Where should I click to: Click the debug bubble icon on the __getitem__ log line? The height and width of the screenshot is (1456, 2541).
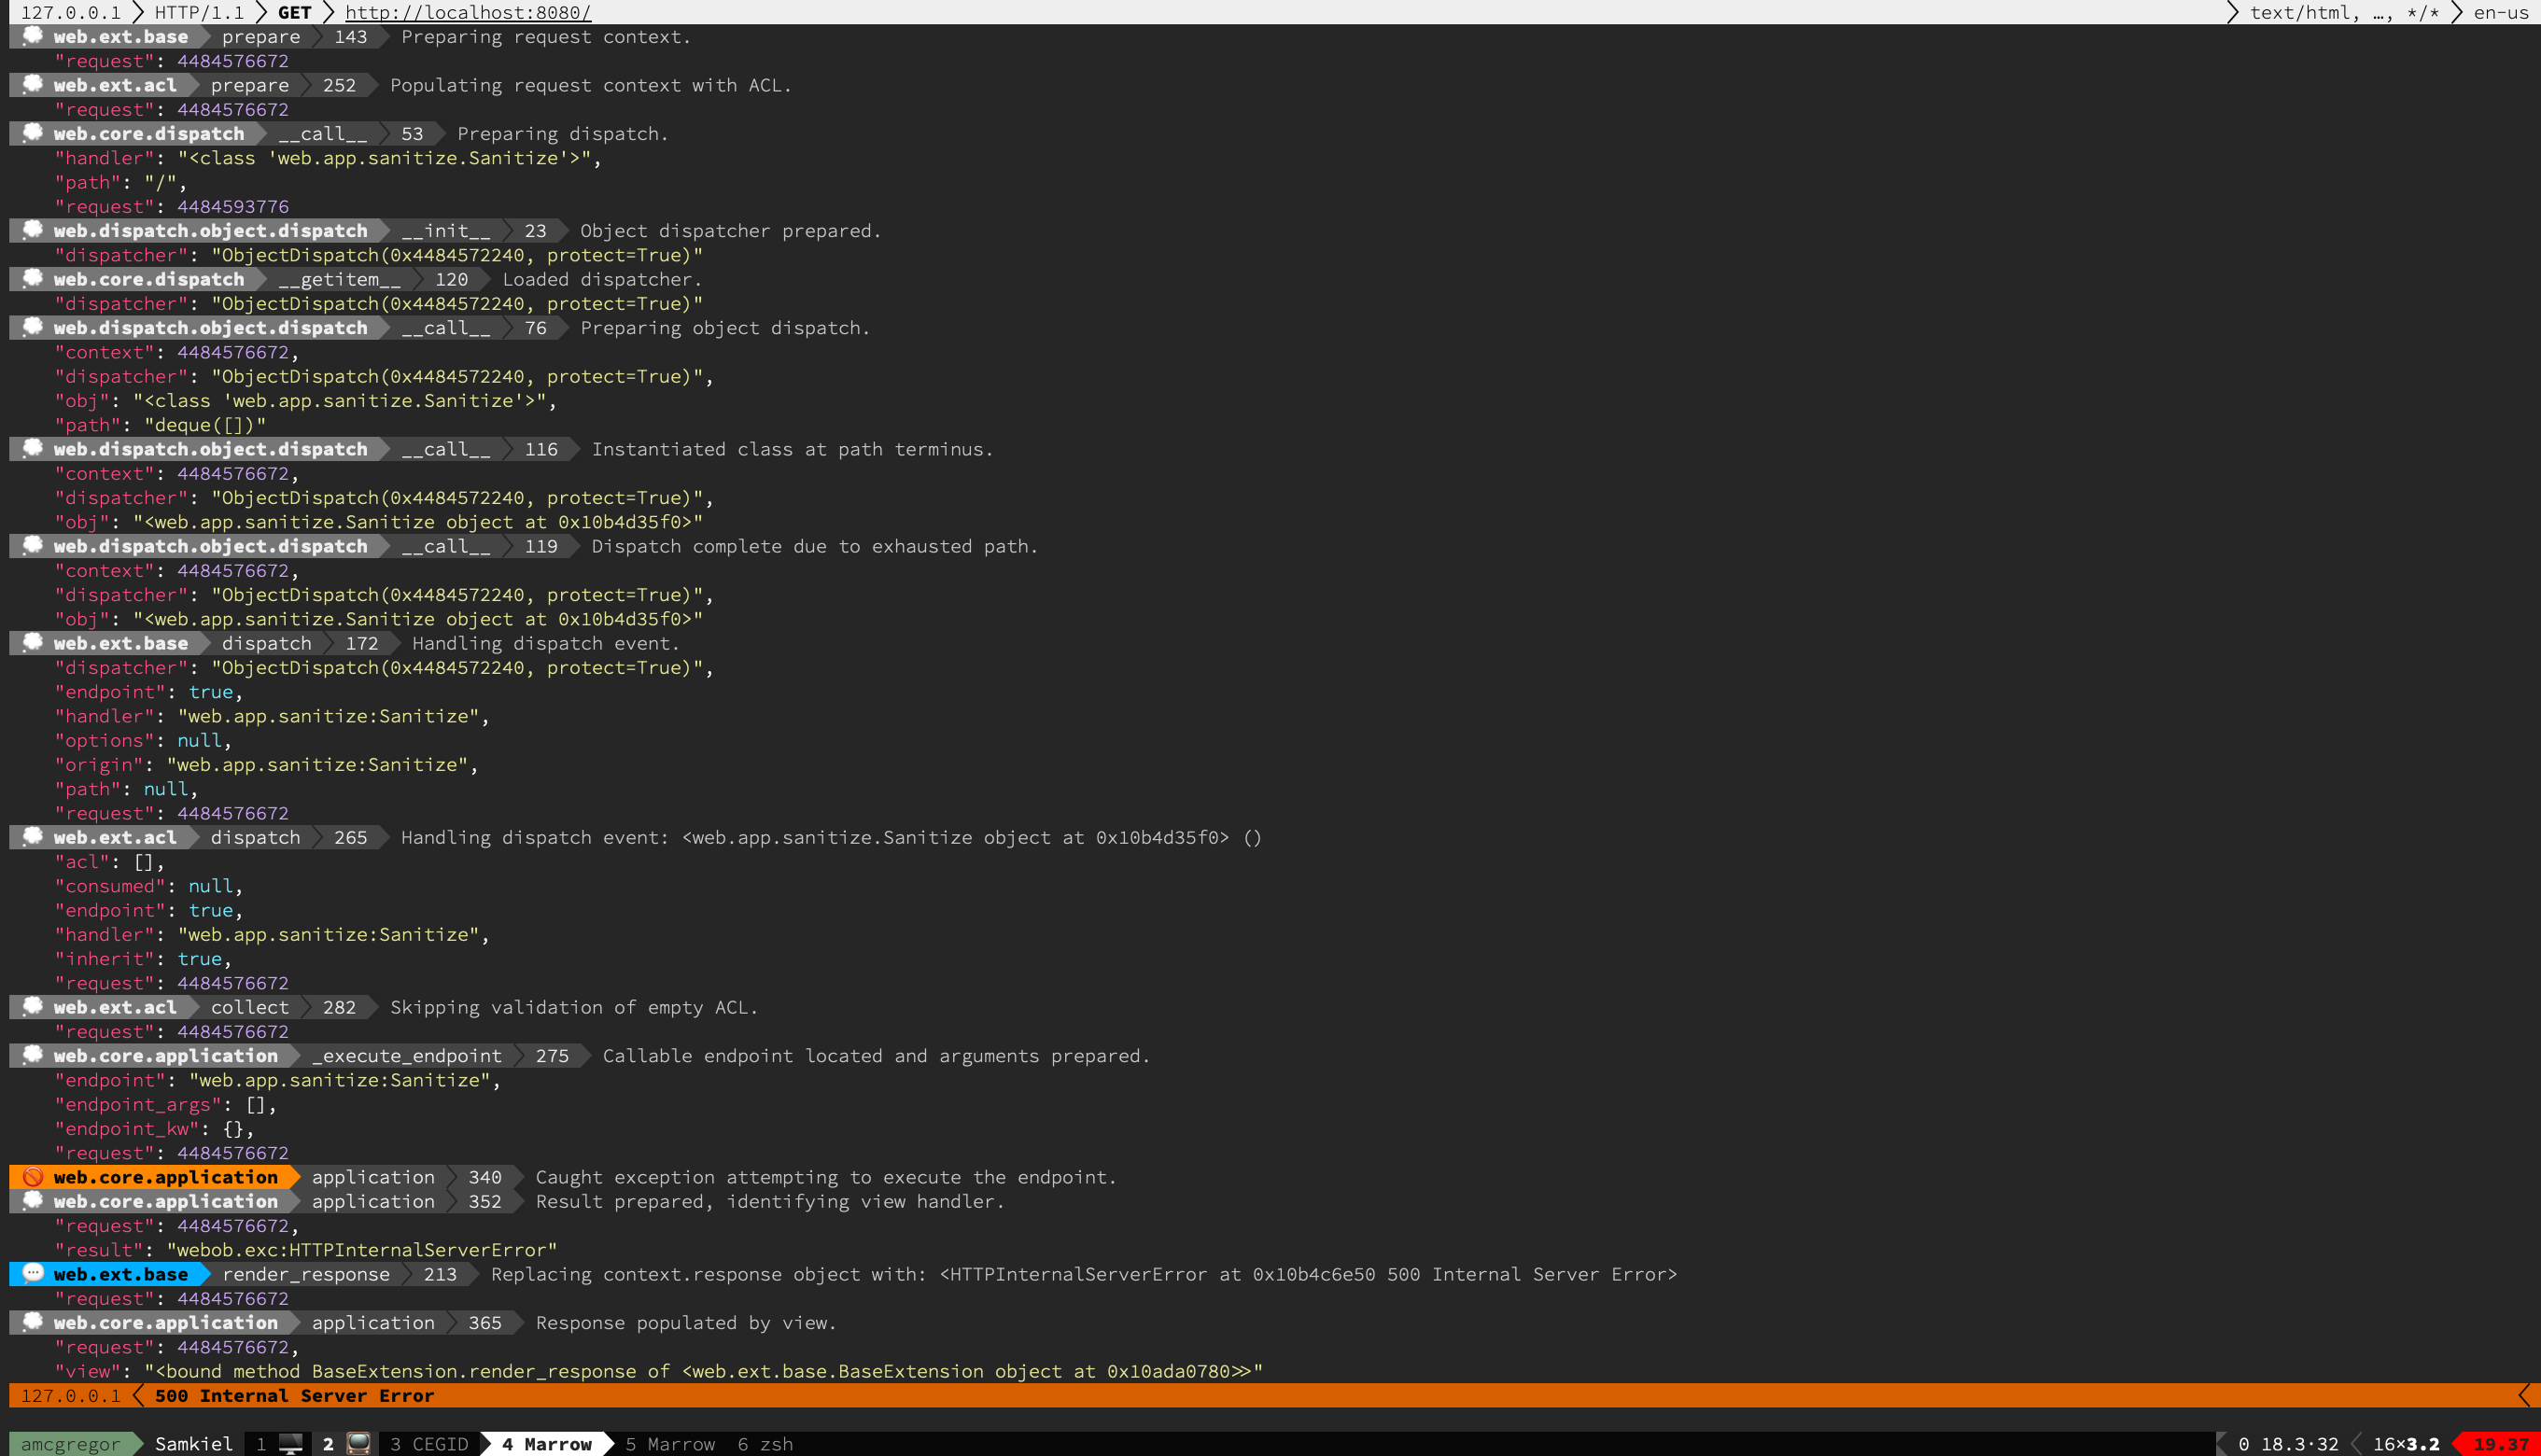pyautogui.click(x=32, y=278)
